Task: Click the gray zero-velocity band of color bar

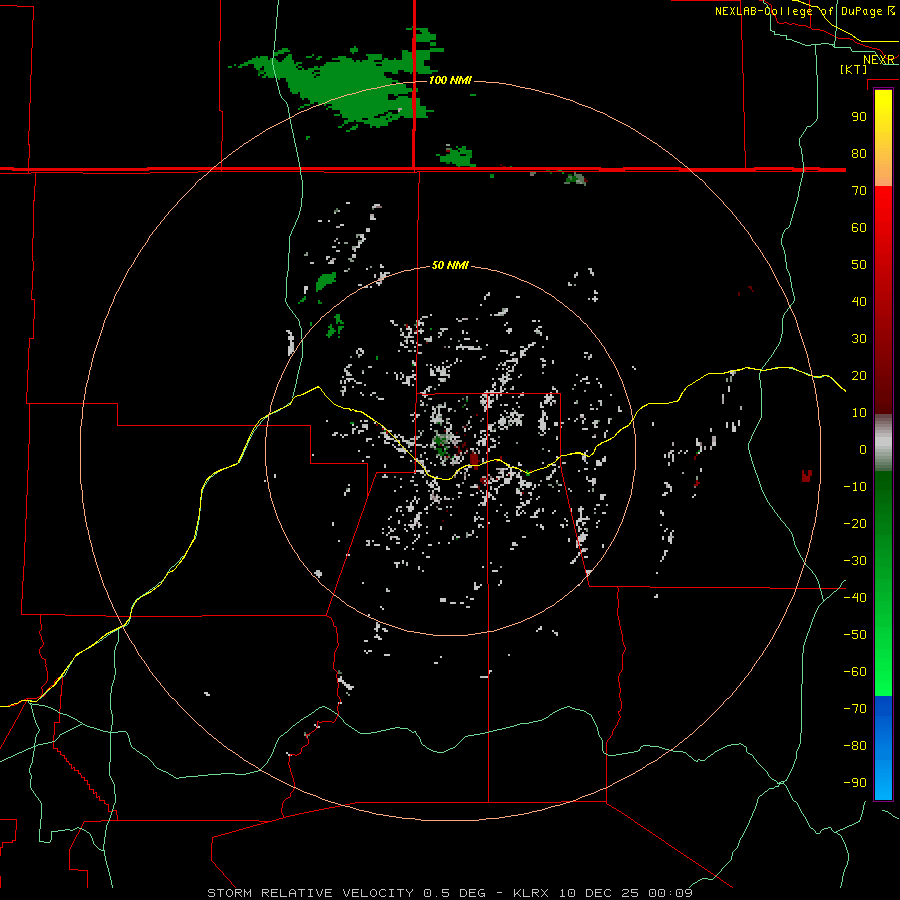Action: click(883, 443)
